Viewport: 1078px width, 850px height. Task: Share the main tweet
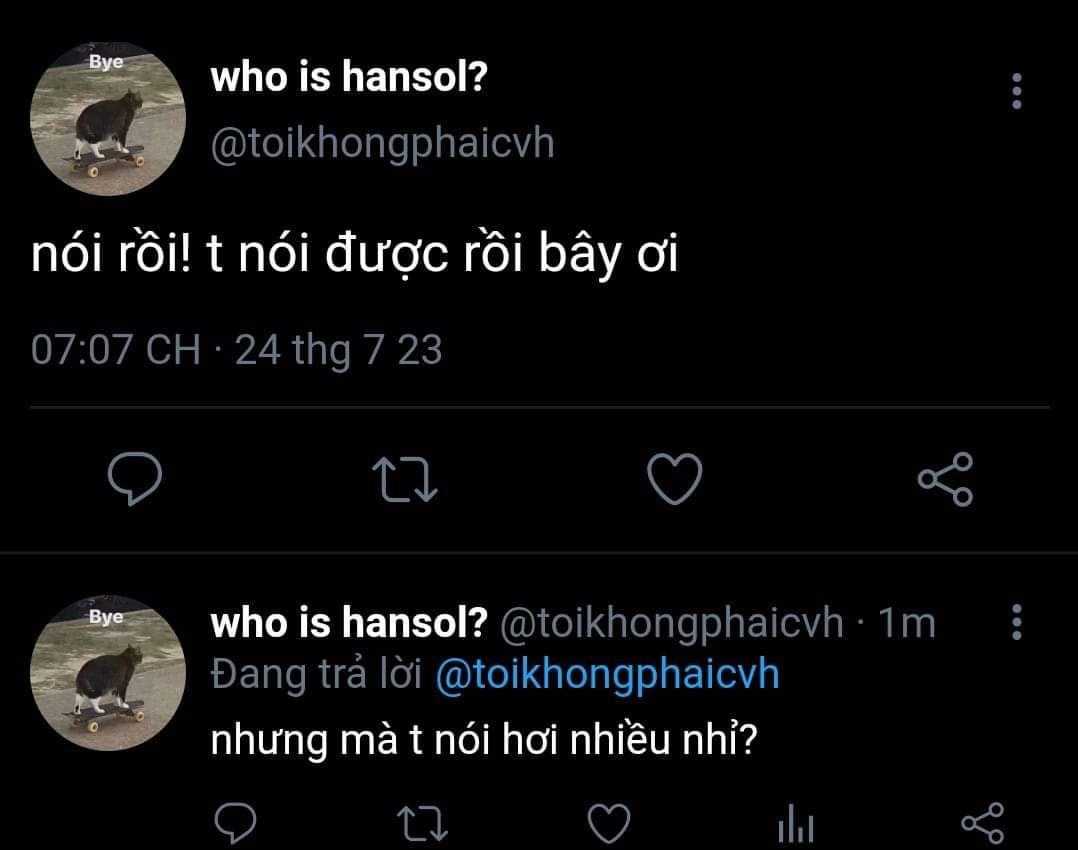pyautogui.click(x=945, y=479)
